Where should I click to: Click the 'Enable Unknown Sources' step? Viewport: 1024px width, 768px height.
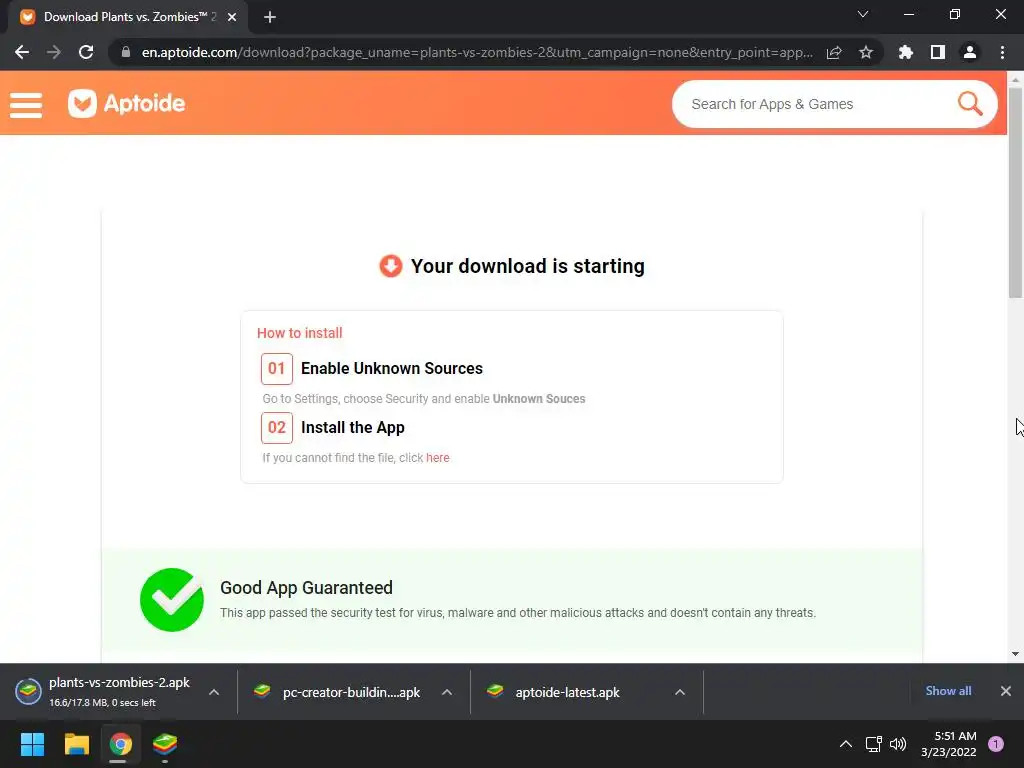pos(392,368)
